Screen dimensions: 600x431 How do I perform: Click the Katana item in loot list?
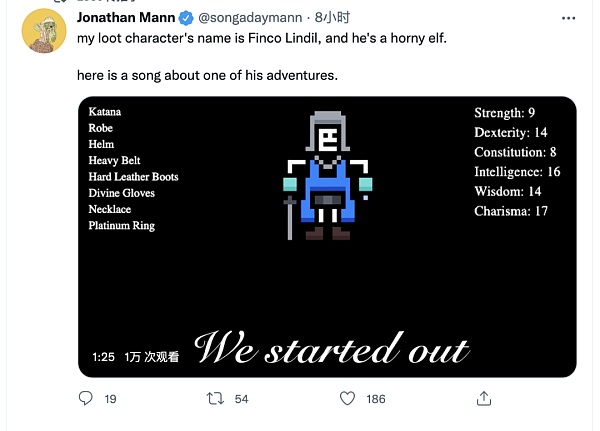105,112
